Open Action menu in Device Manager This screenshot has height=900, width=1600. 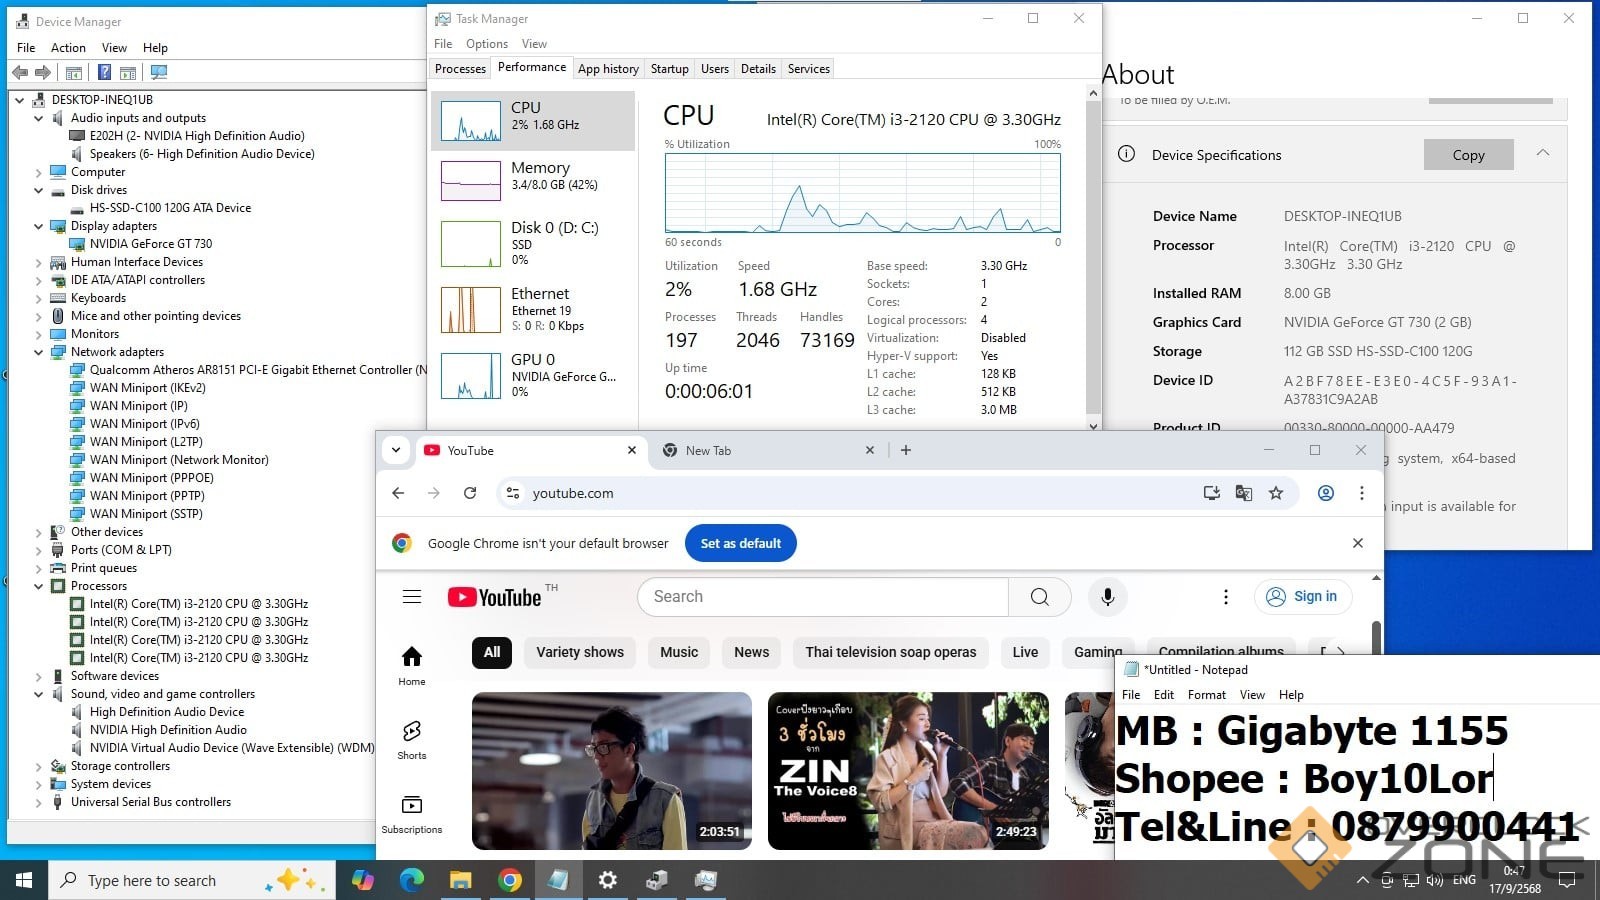point(68,47)
